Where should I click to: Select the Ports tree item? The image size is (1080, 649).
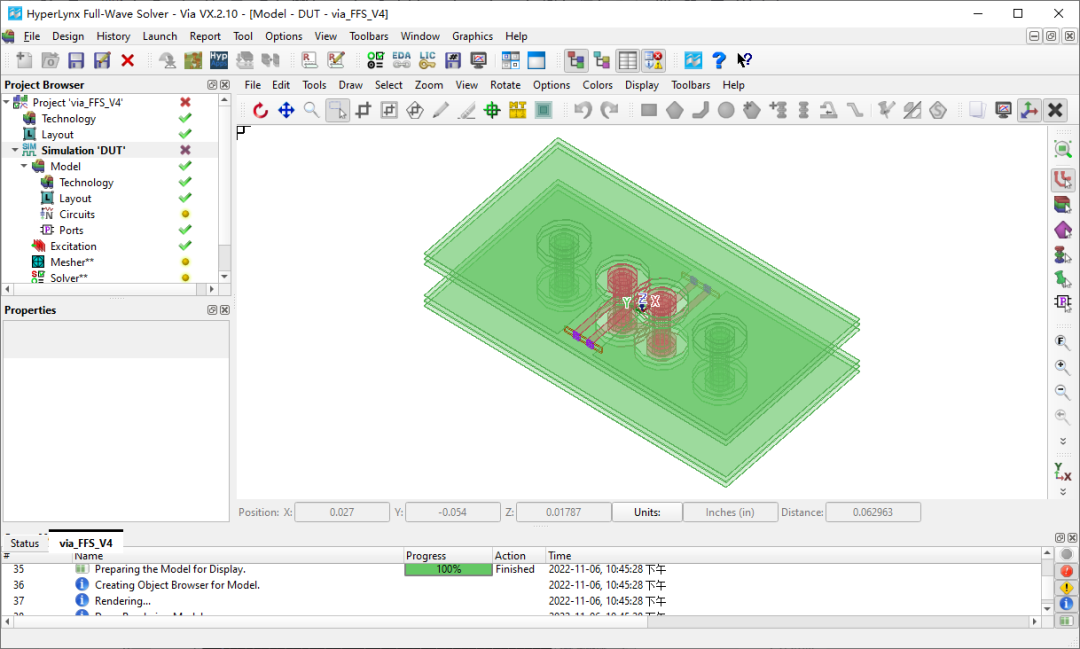click(x=71, y=231)
